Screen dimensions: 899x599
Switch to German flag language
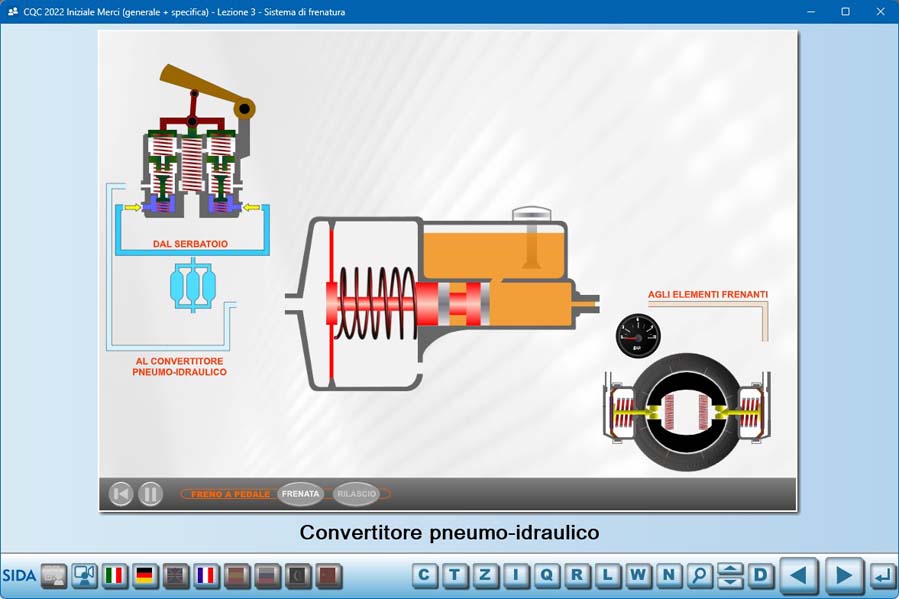pyautogui.click(x=145, y=575)
